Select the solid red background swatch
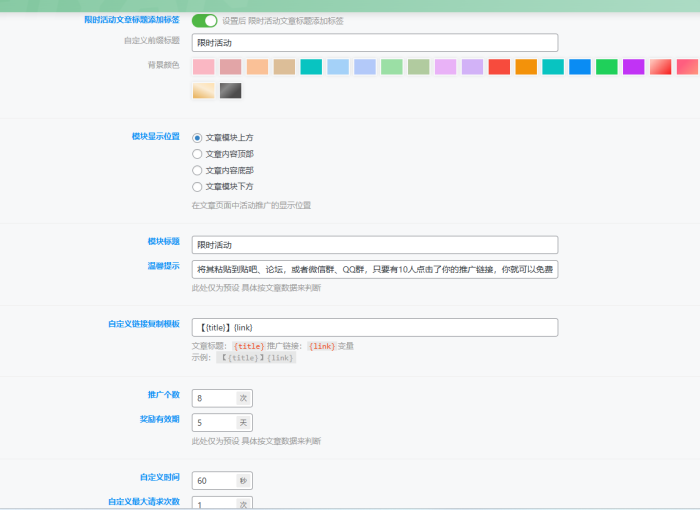 [499, 67]
